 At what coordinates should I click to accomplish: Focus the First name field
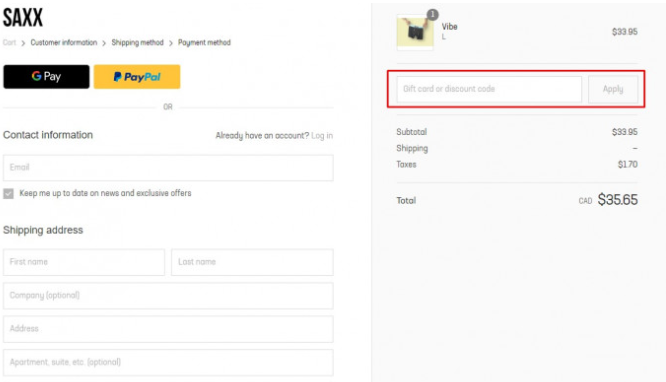pyautogui.click(x=84, y=262)
